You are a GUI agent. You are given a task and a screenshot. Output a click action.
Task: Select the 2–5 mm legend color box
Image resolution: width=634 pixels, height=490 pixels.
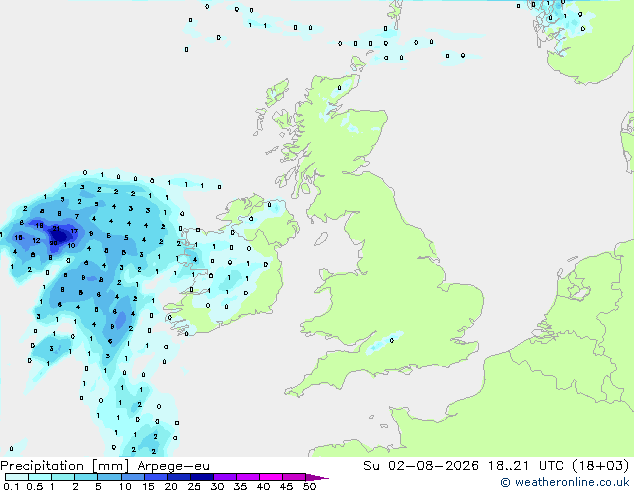pyautogui.click(x=86, y=477)
